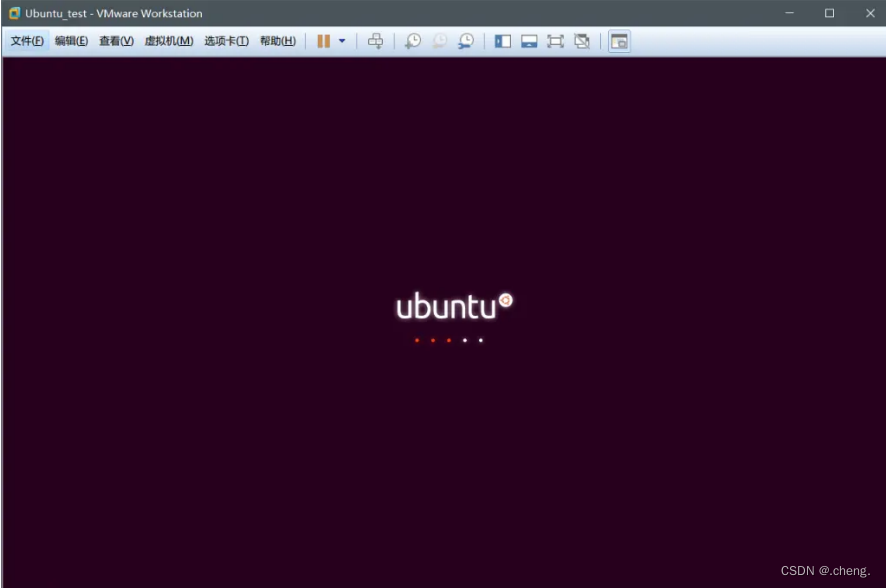Open the 编辑(E) menu
This screenshot has height=588, width=886.
pos(71,41)
